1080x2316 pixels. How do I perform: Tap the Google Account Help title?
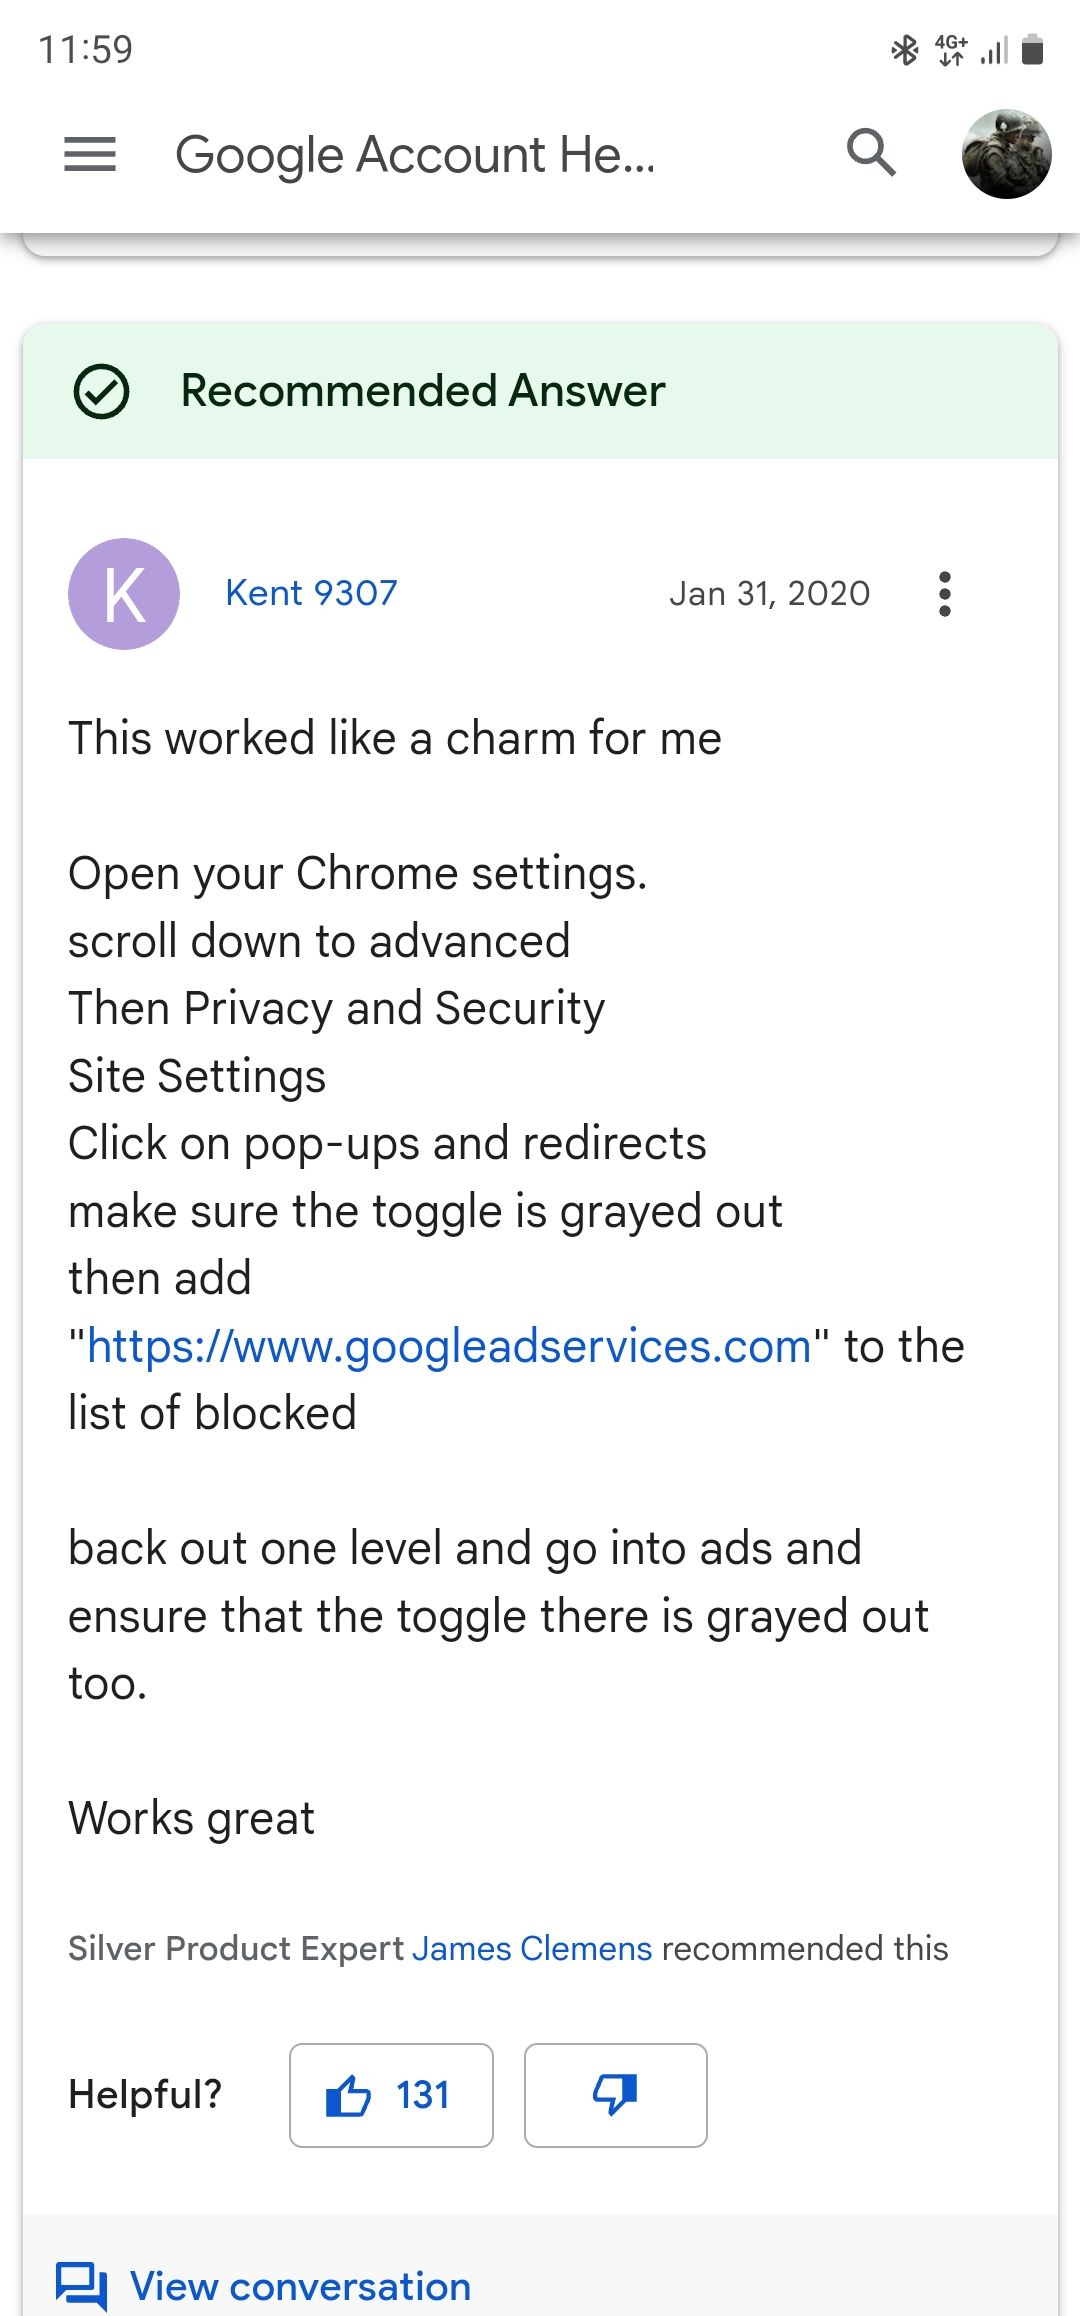click(415, 155)
